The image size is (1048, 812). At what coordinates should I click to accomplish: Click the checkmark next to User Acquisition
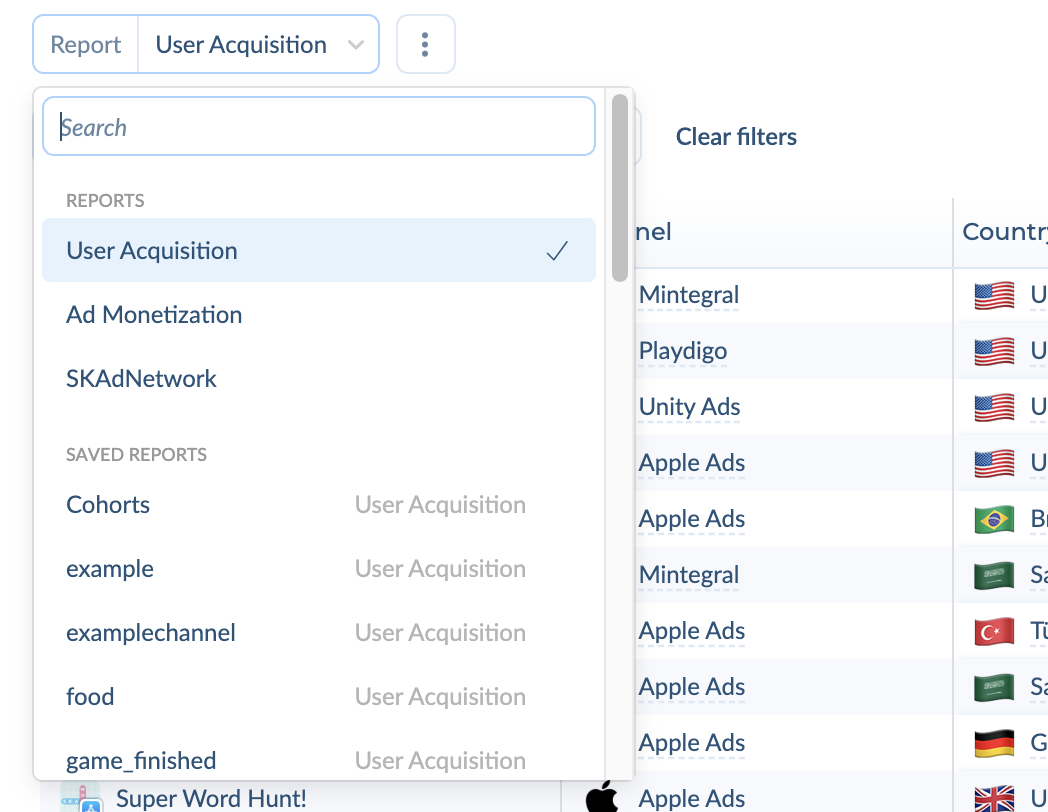coord(557,251)
